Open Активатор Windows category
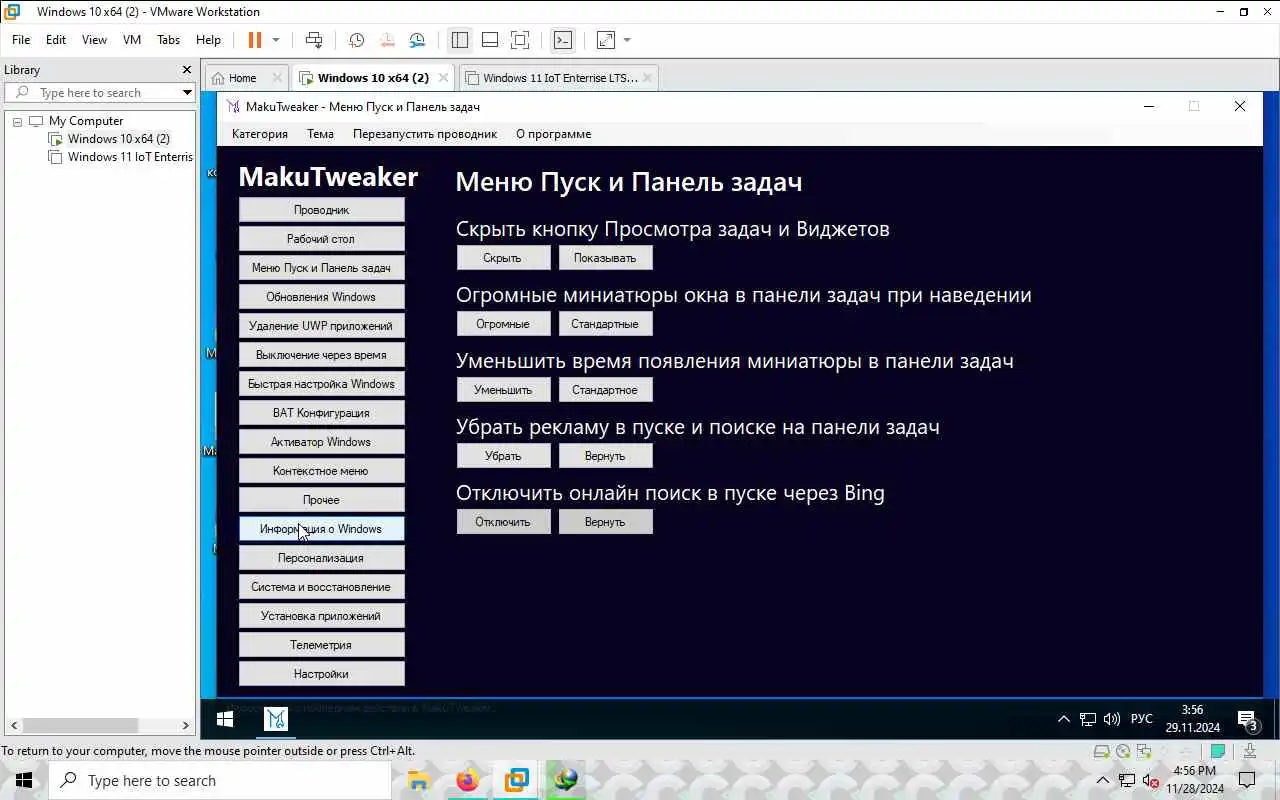The height and width of the screenshot is (800, 1280). [321, 442]
